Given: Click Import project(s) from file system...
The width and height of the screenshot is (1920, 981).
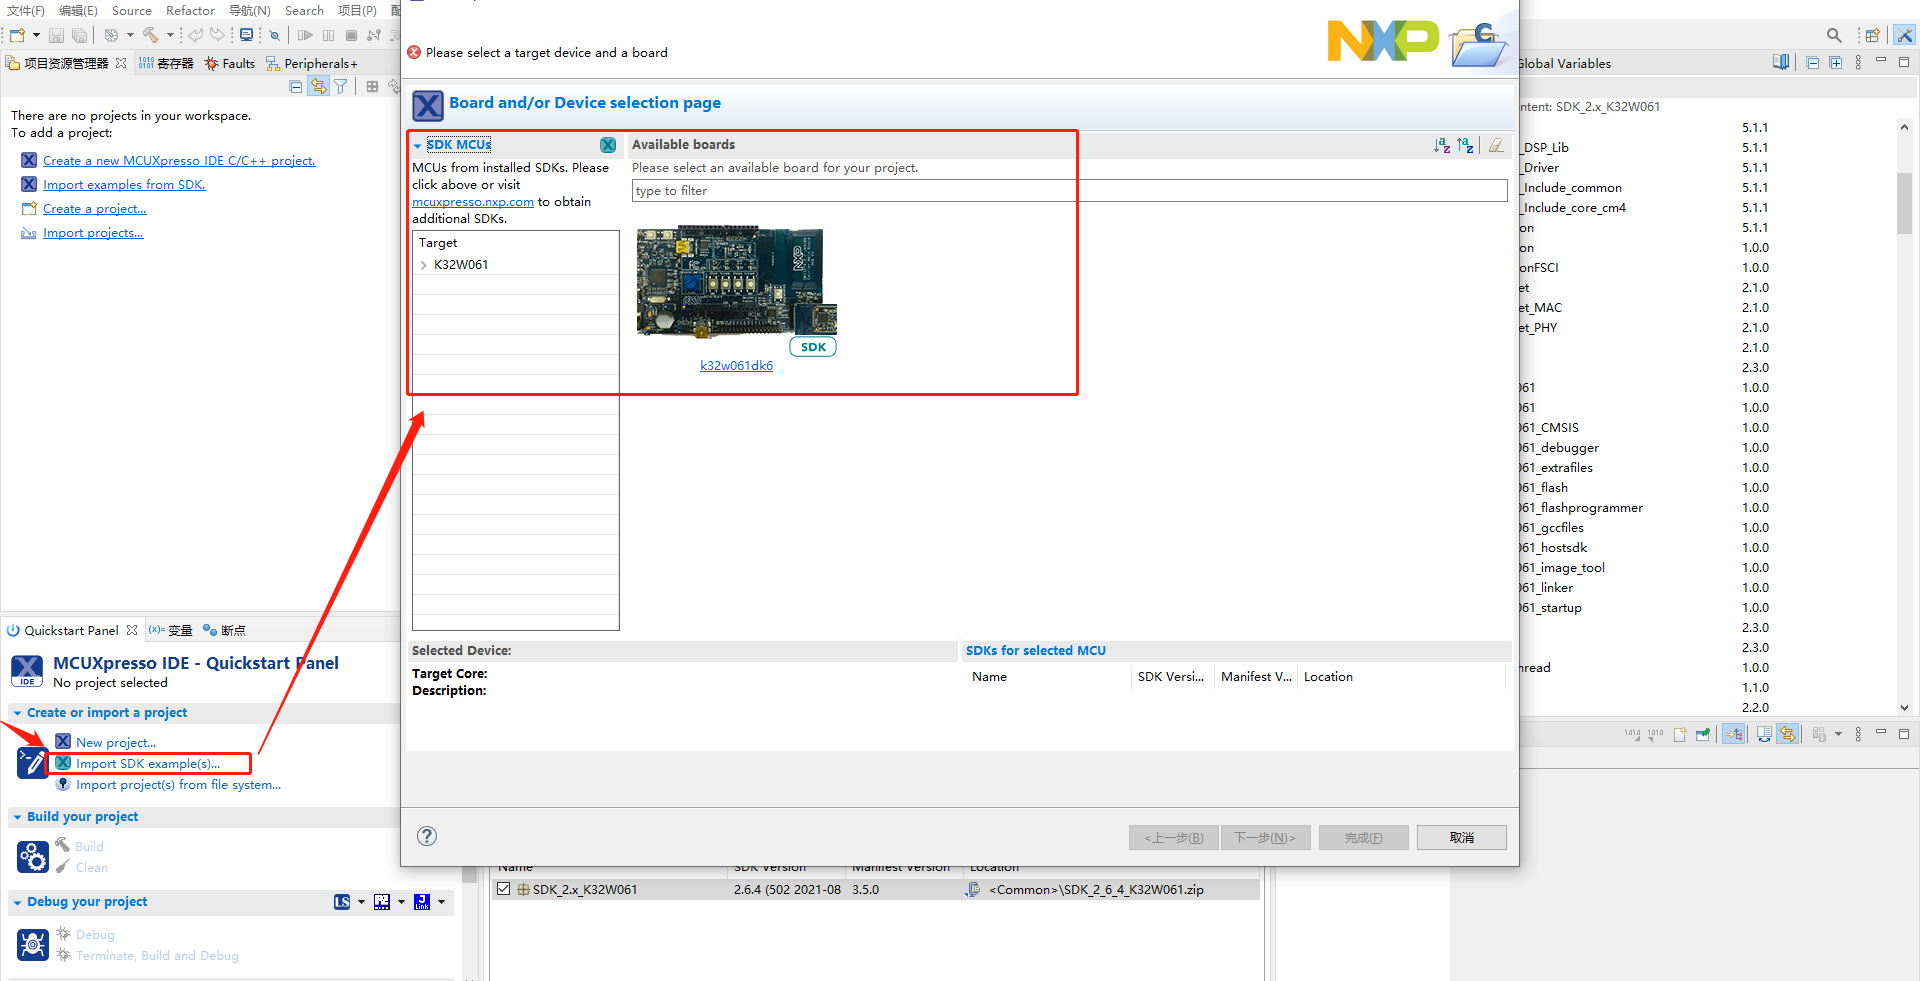Looking at the screenshot, I should tap(178, 785).
